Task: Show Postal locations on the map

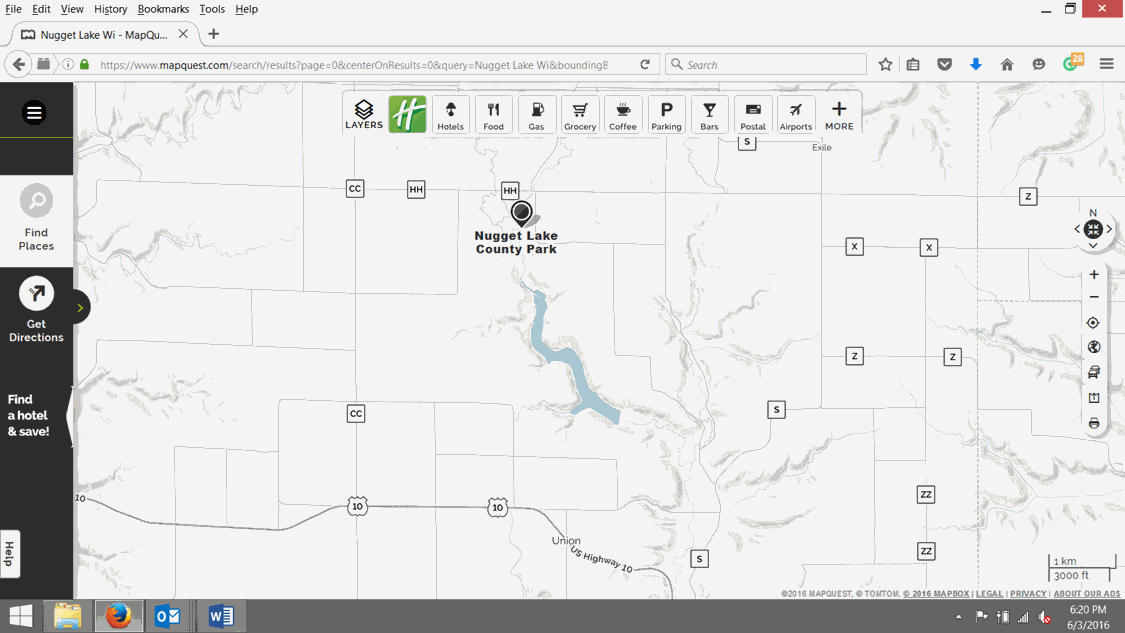Action: click(x=753, y=114)
